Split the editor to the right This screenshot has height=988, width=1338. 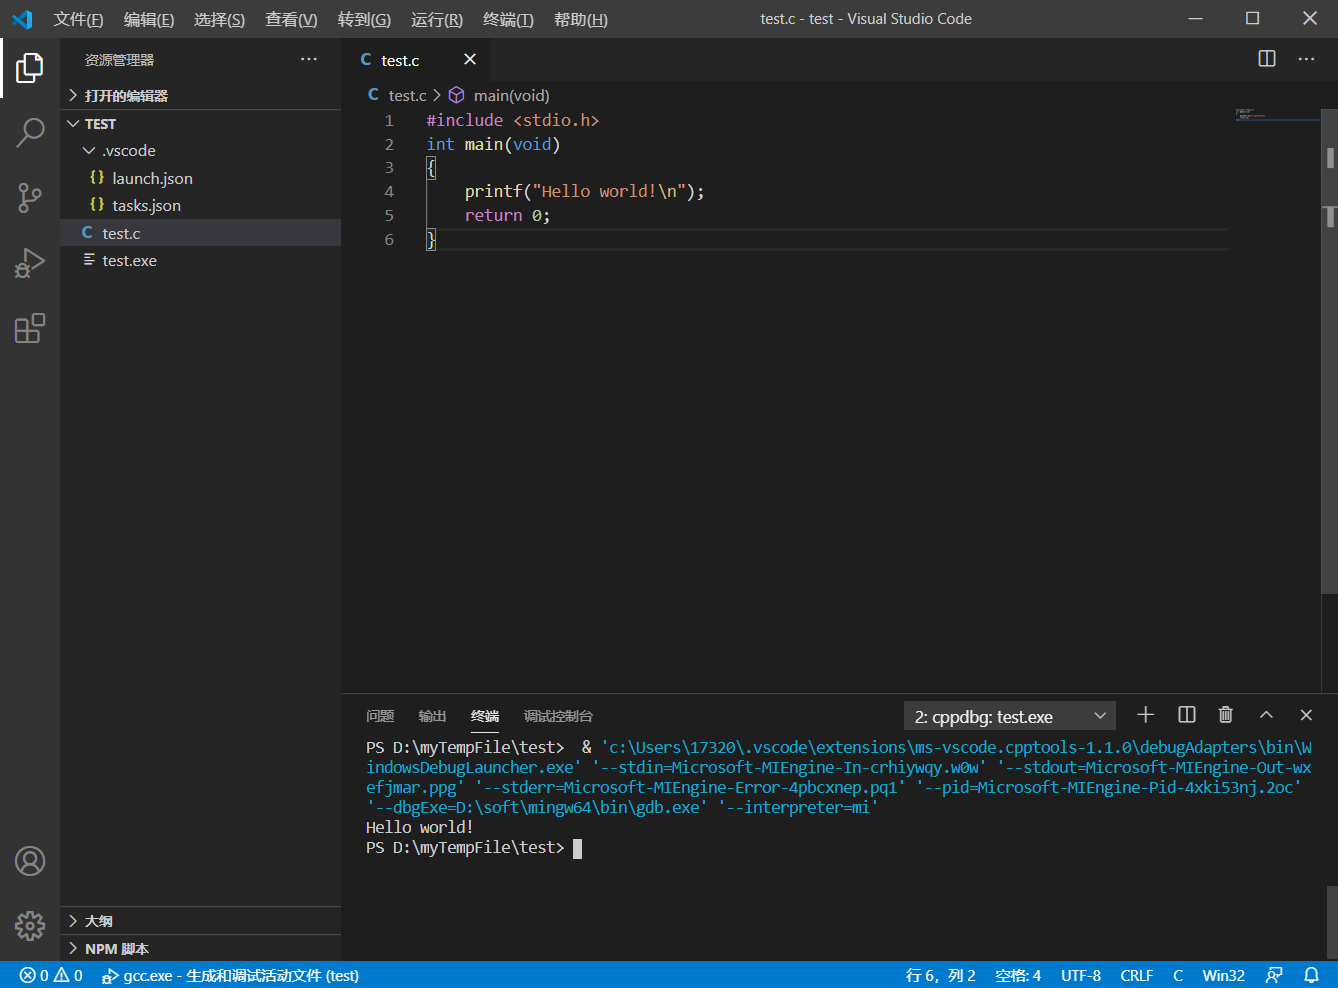pos(1266,59)
